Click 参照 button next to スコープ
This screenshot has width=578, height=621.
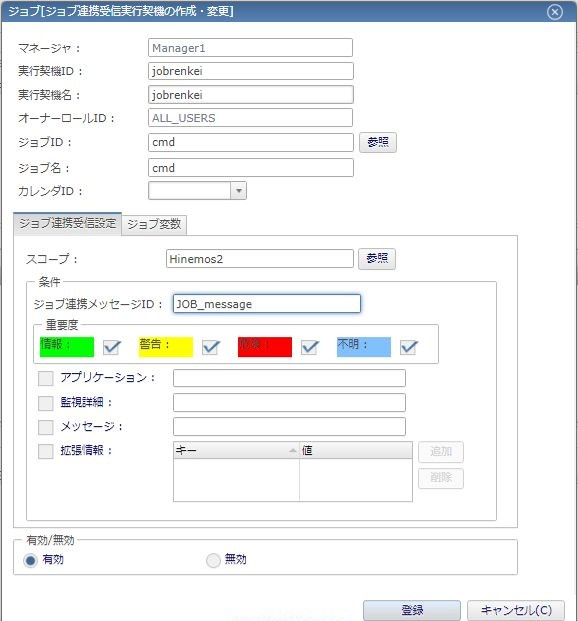(377, 259)
